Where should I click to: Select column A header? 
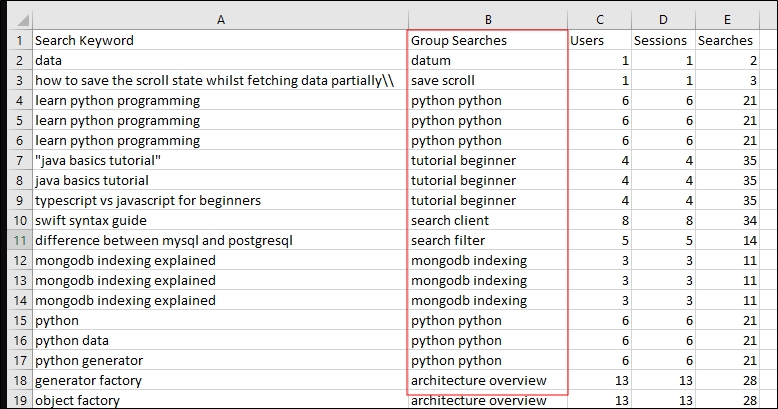coord(219,19)
